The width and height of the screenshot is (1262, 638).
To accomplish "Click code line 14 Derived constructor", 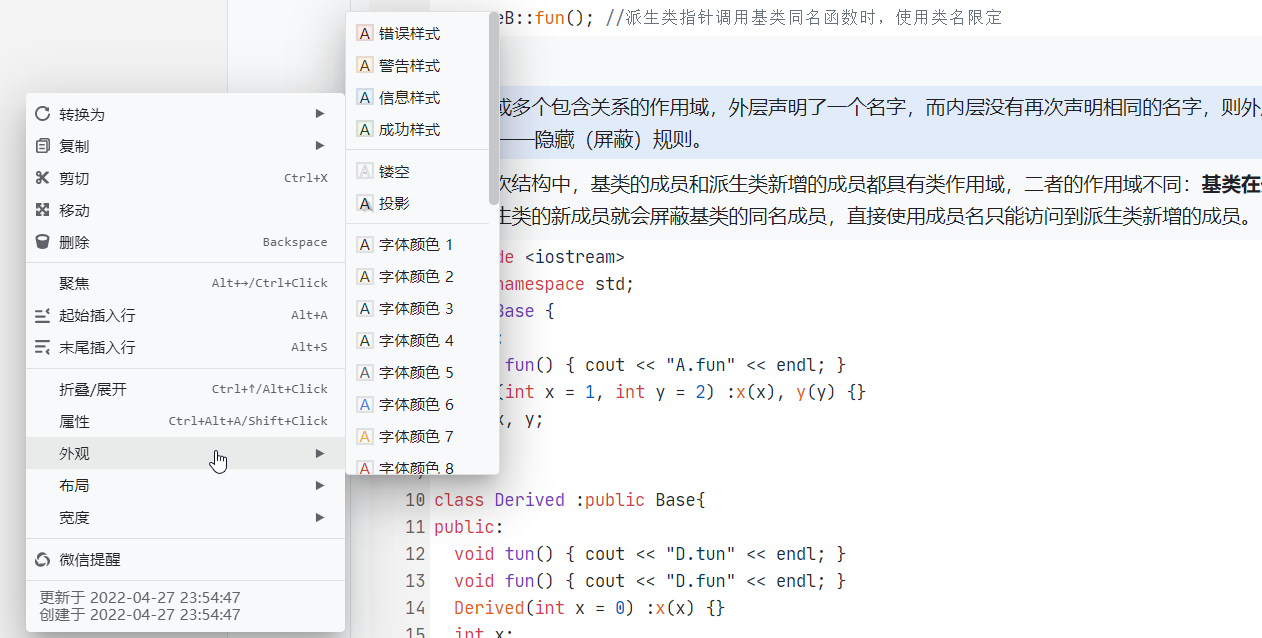I will click(589, 608).
